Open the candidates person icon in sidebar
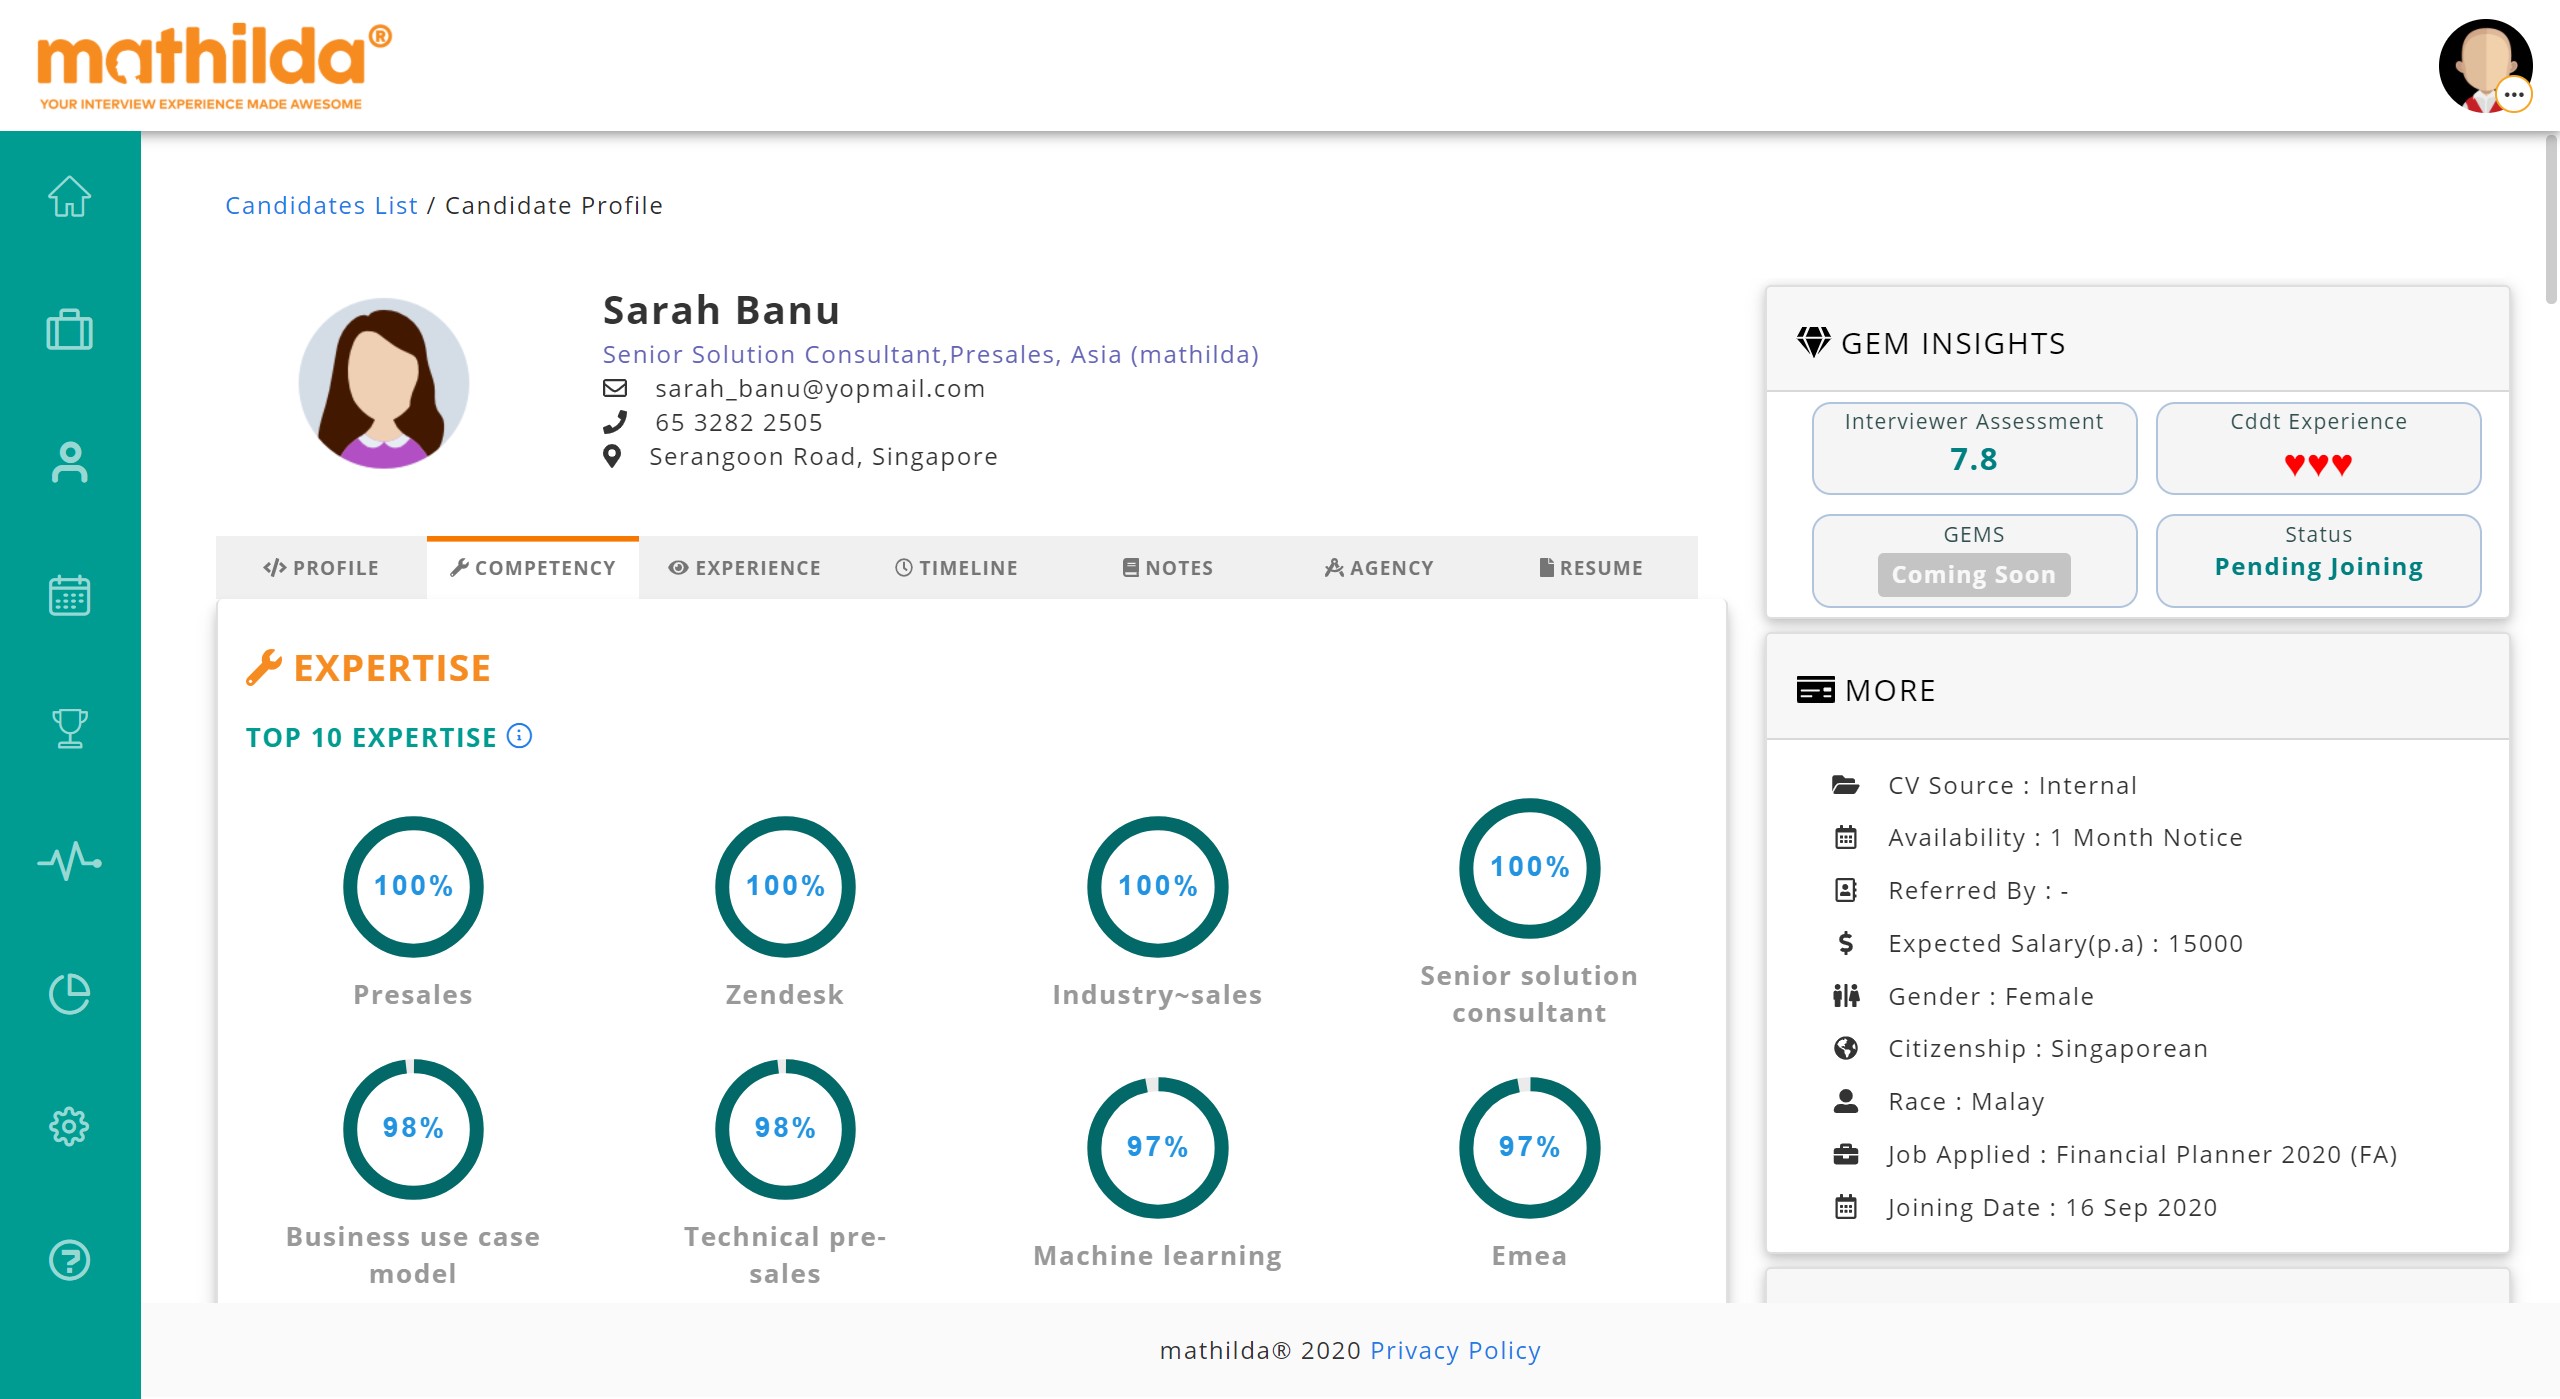 pyautogui.click(x=69, y=462)
